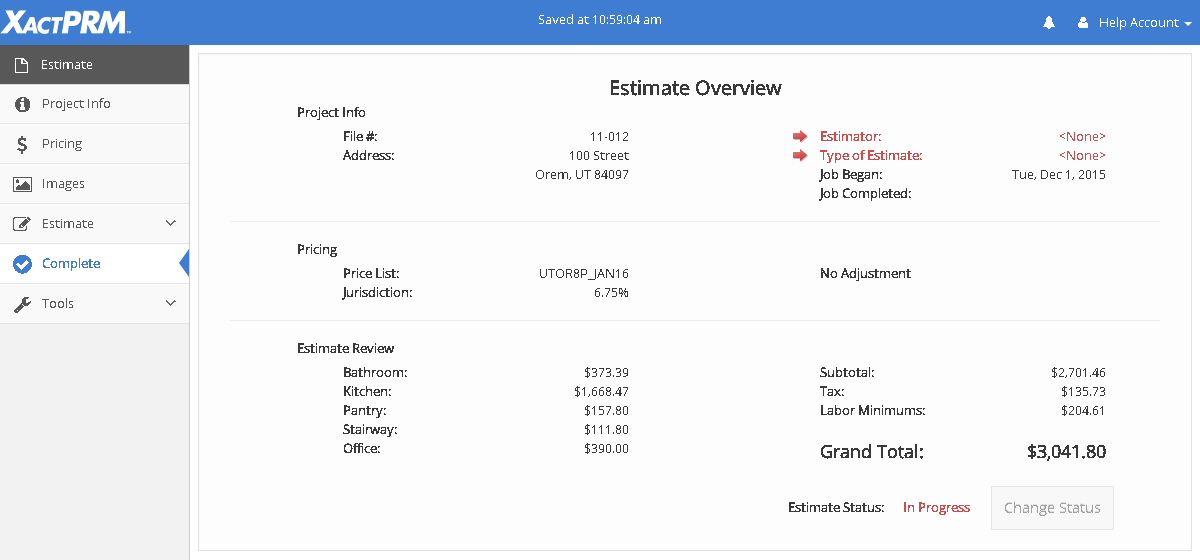Click the Complete checkmark icon

(22, 264)
